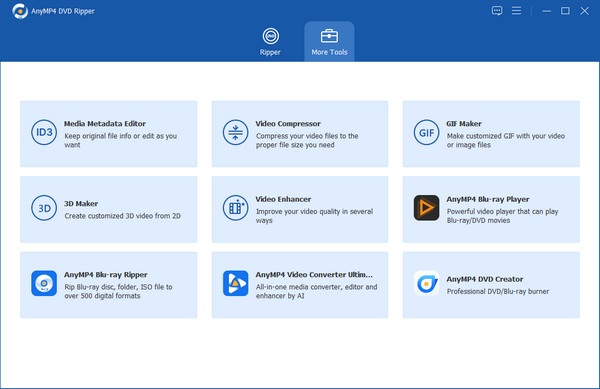Open the feedback chat bubble icon

497,11
